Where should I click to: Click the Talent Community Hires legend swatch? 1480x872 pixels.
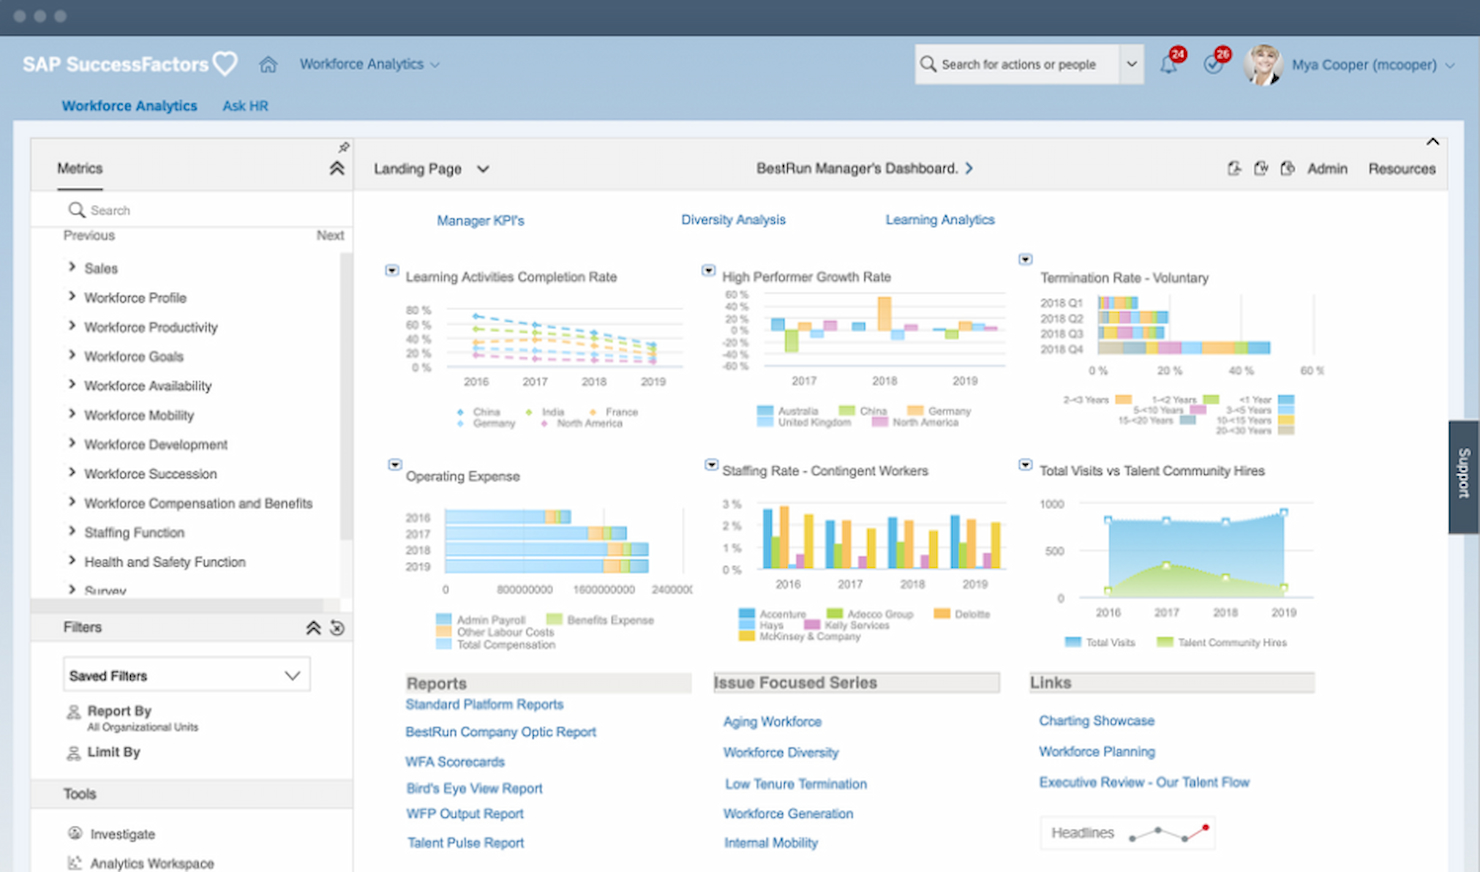point(1165,642)
